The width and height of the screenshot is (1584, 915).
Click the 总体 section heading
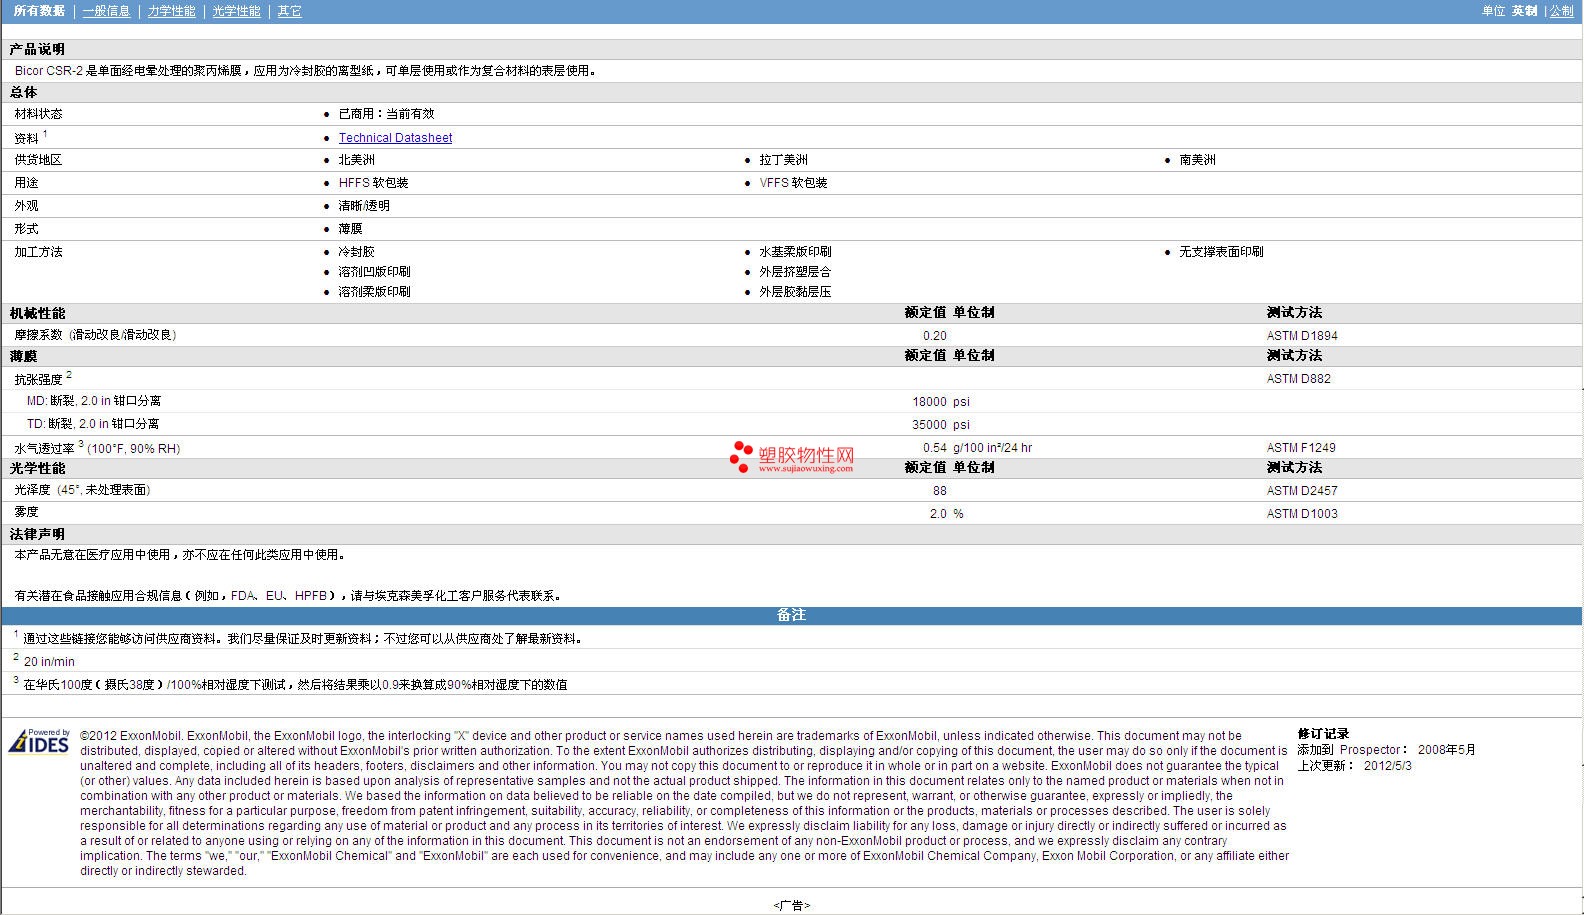(23, 92)
